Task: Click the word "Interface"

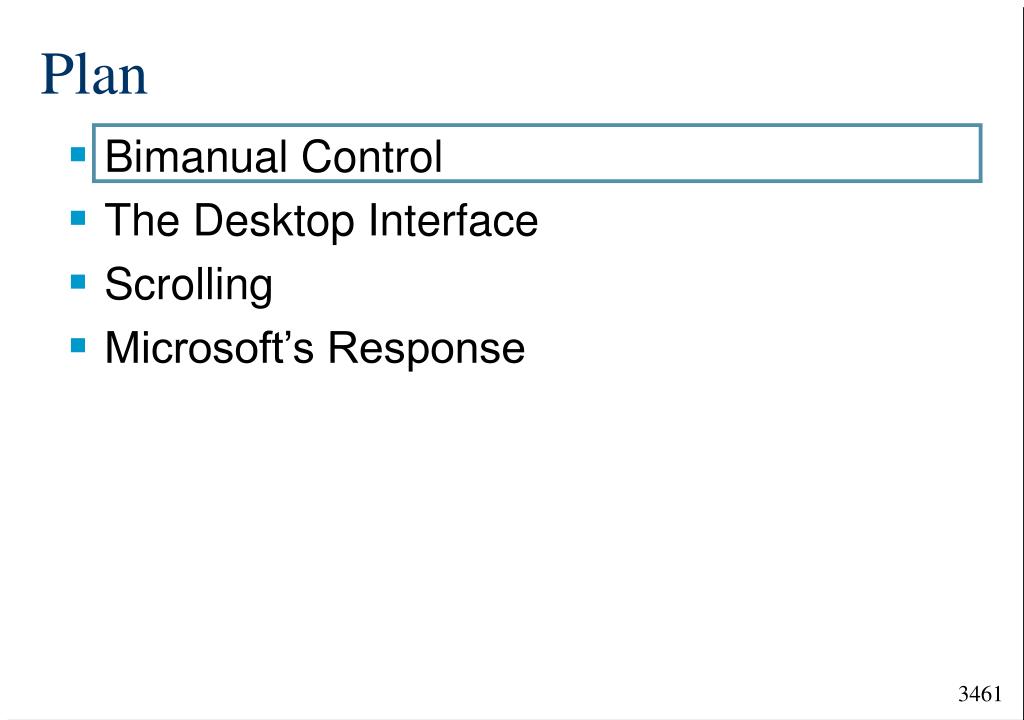Action: pyautogui.click(x=453, y=220)
